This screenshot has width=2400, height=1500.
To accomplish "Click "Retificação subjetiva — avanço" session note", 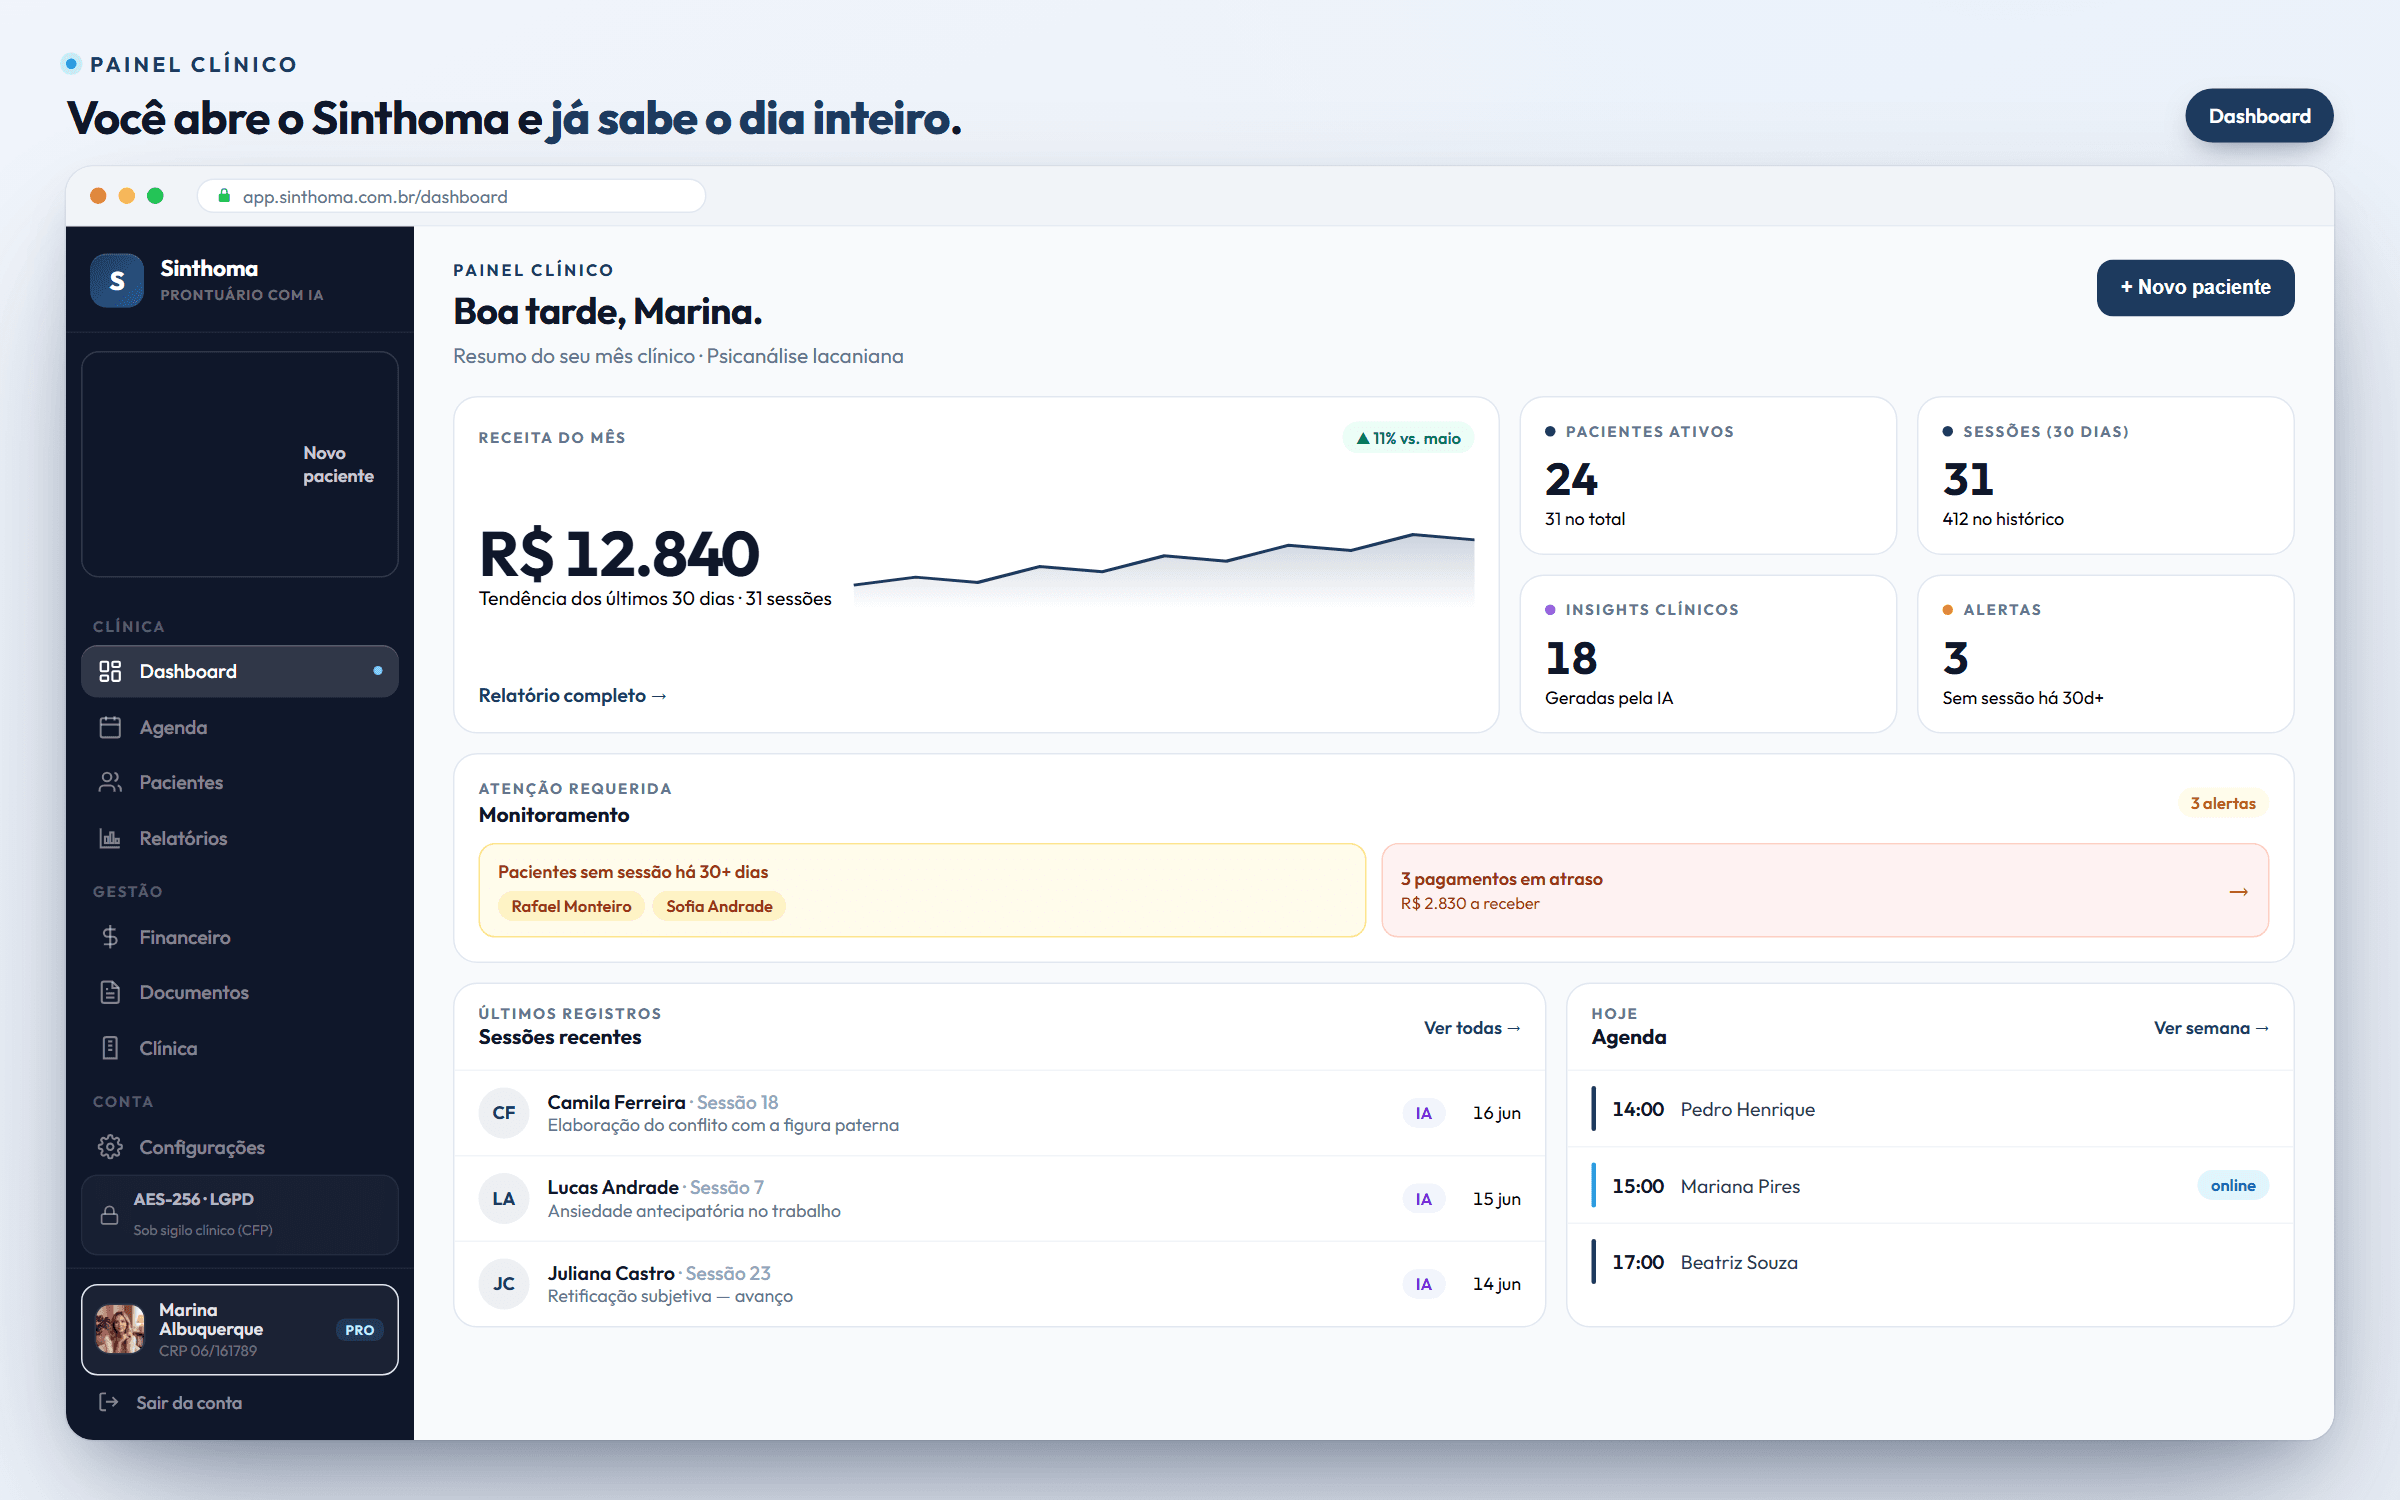I will tap(670, 1296).
